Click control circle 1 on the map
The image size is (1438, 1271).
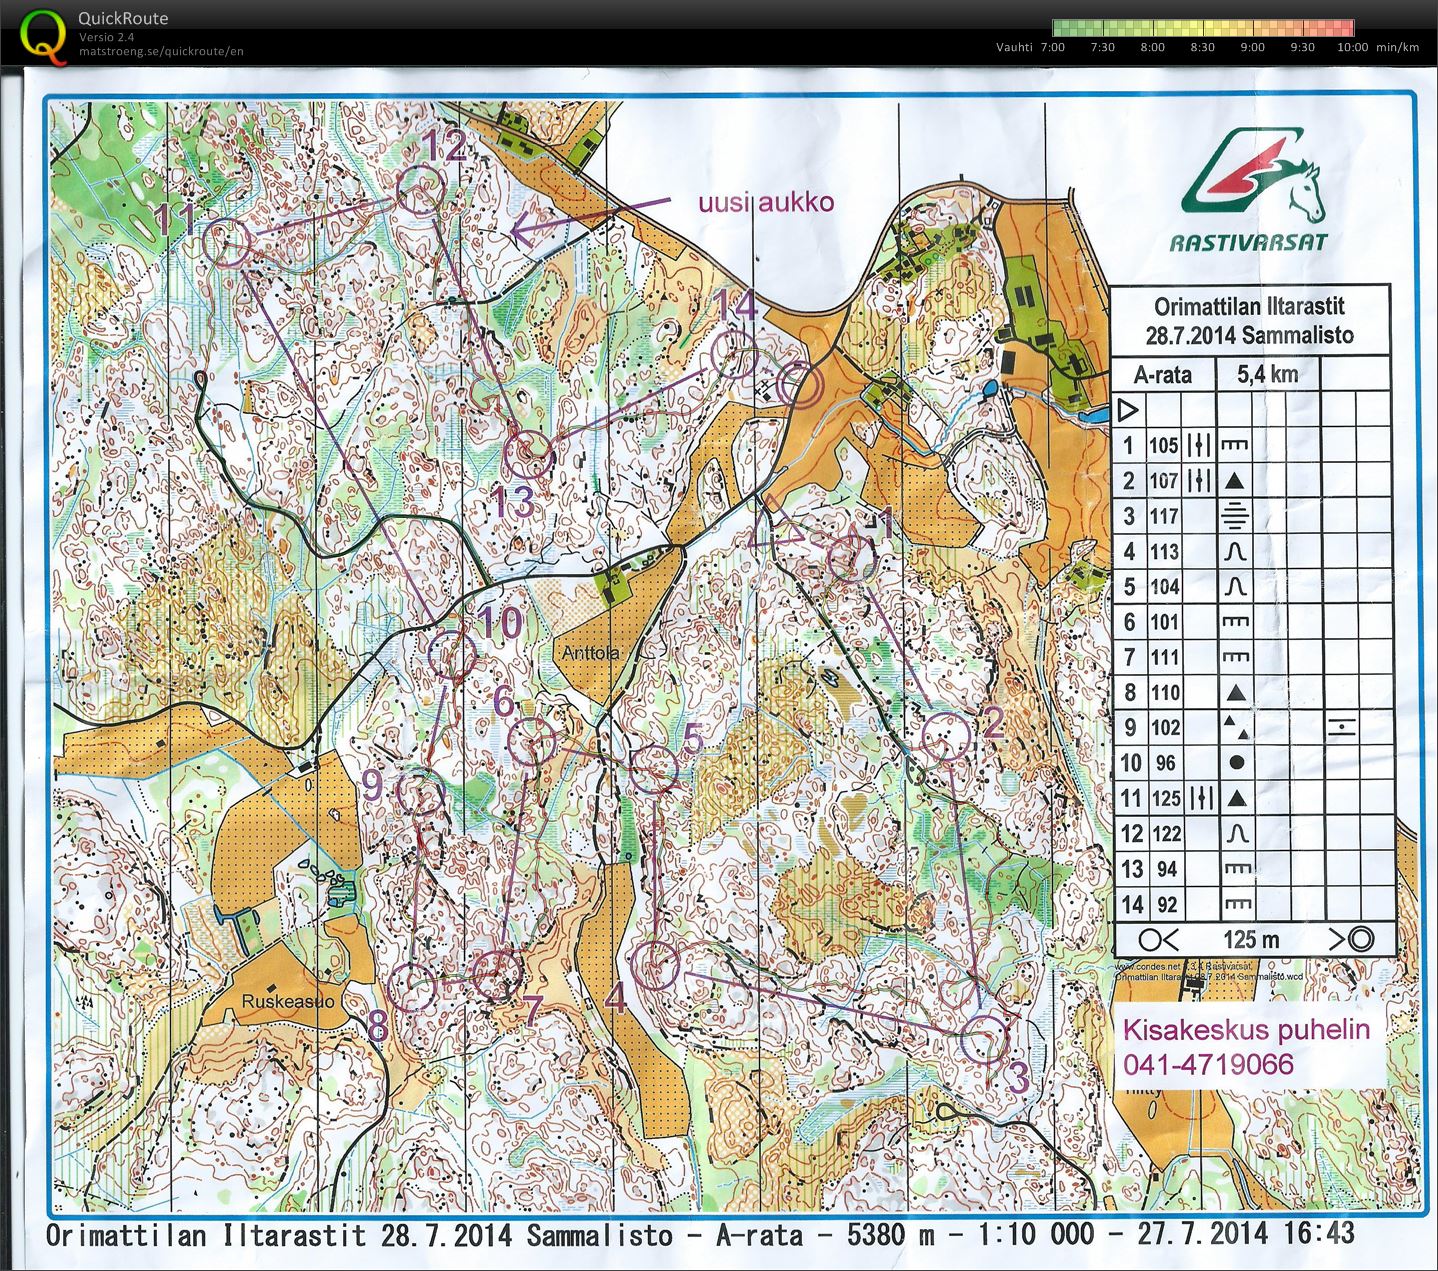(x=851, y=560)
